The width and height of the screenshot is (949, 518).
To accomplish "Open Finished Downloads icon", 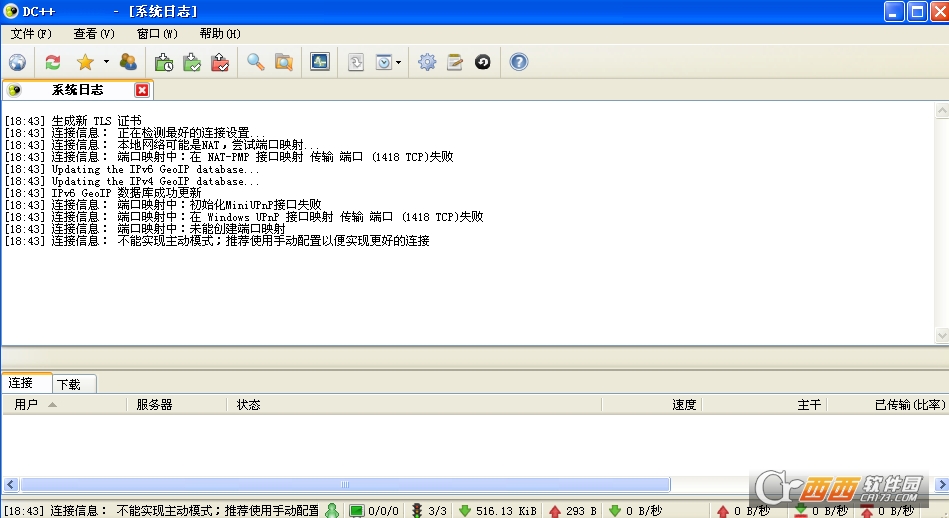I will click(x=192, y=62).
